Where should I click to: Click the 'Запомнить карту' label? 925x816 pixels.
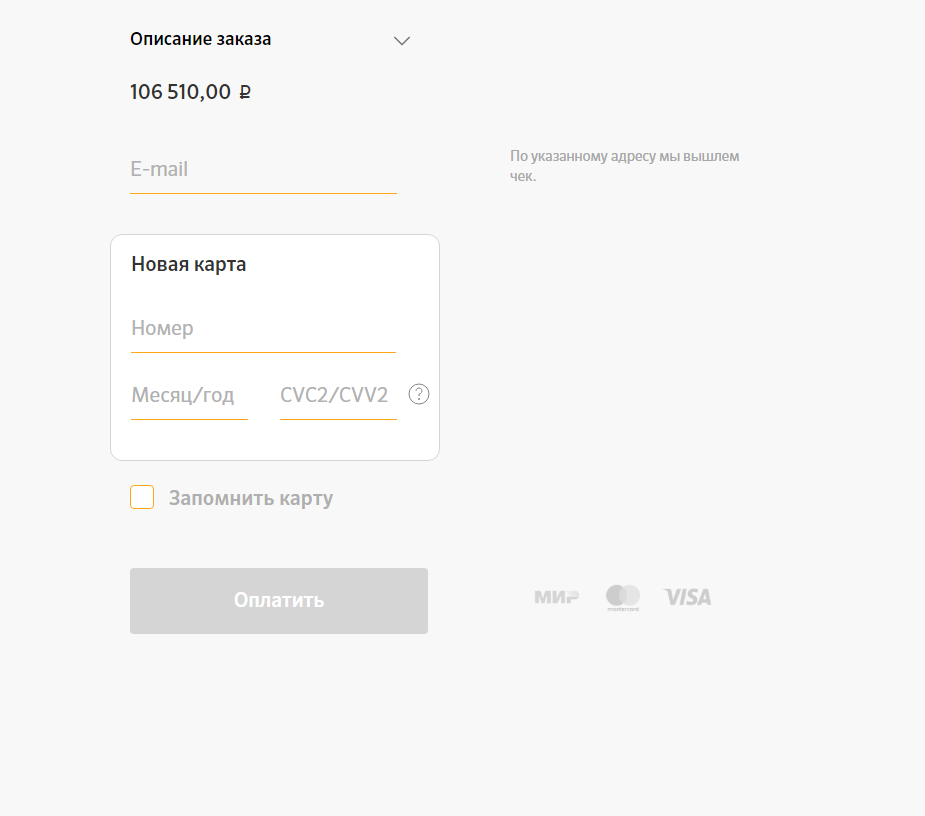click(250, 498)
